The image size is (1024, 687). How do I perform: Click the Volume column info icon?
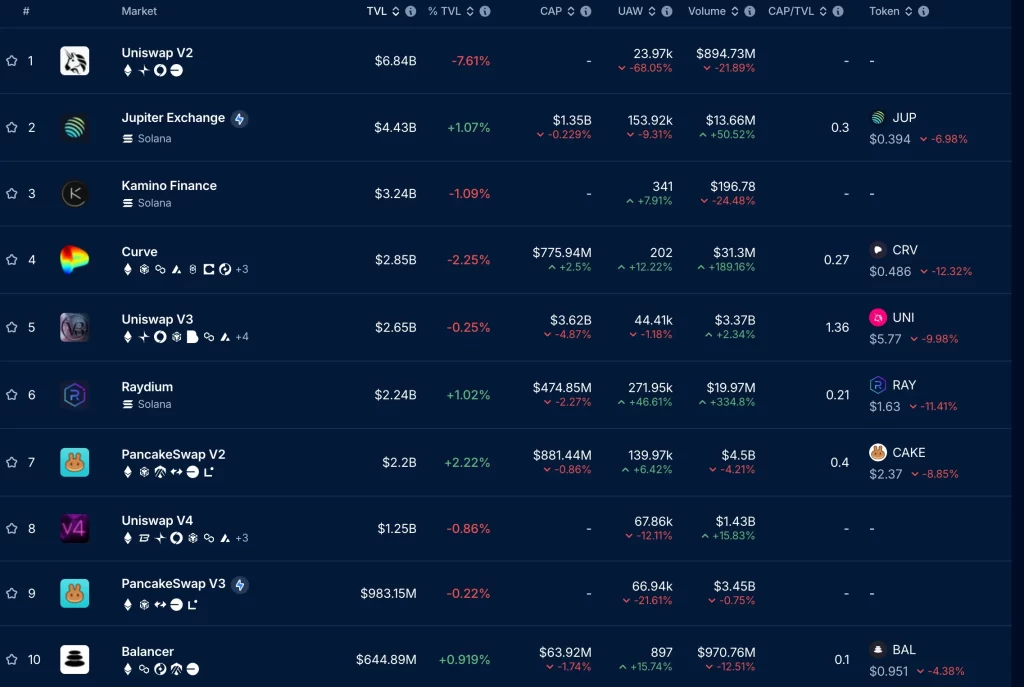pyautogui.click(x=750, y=11)
